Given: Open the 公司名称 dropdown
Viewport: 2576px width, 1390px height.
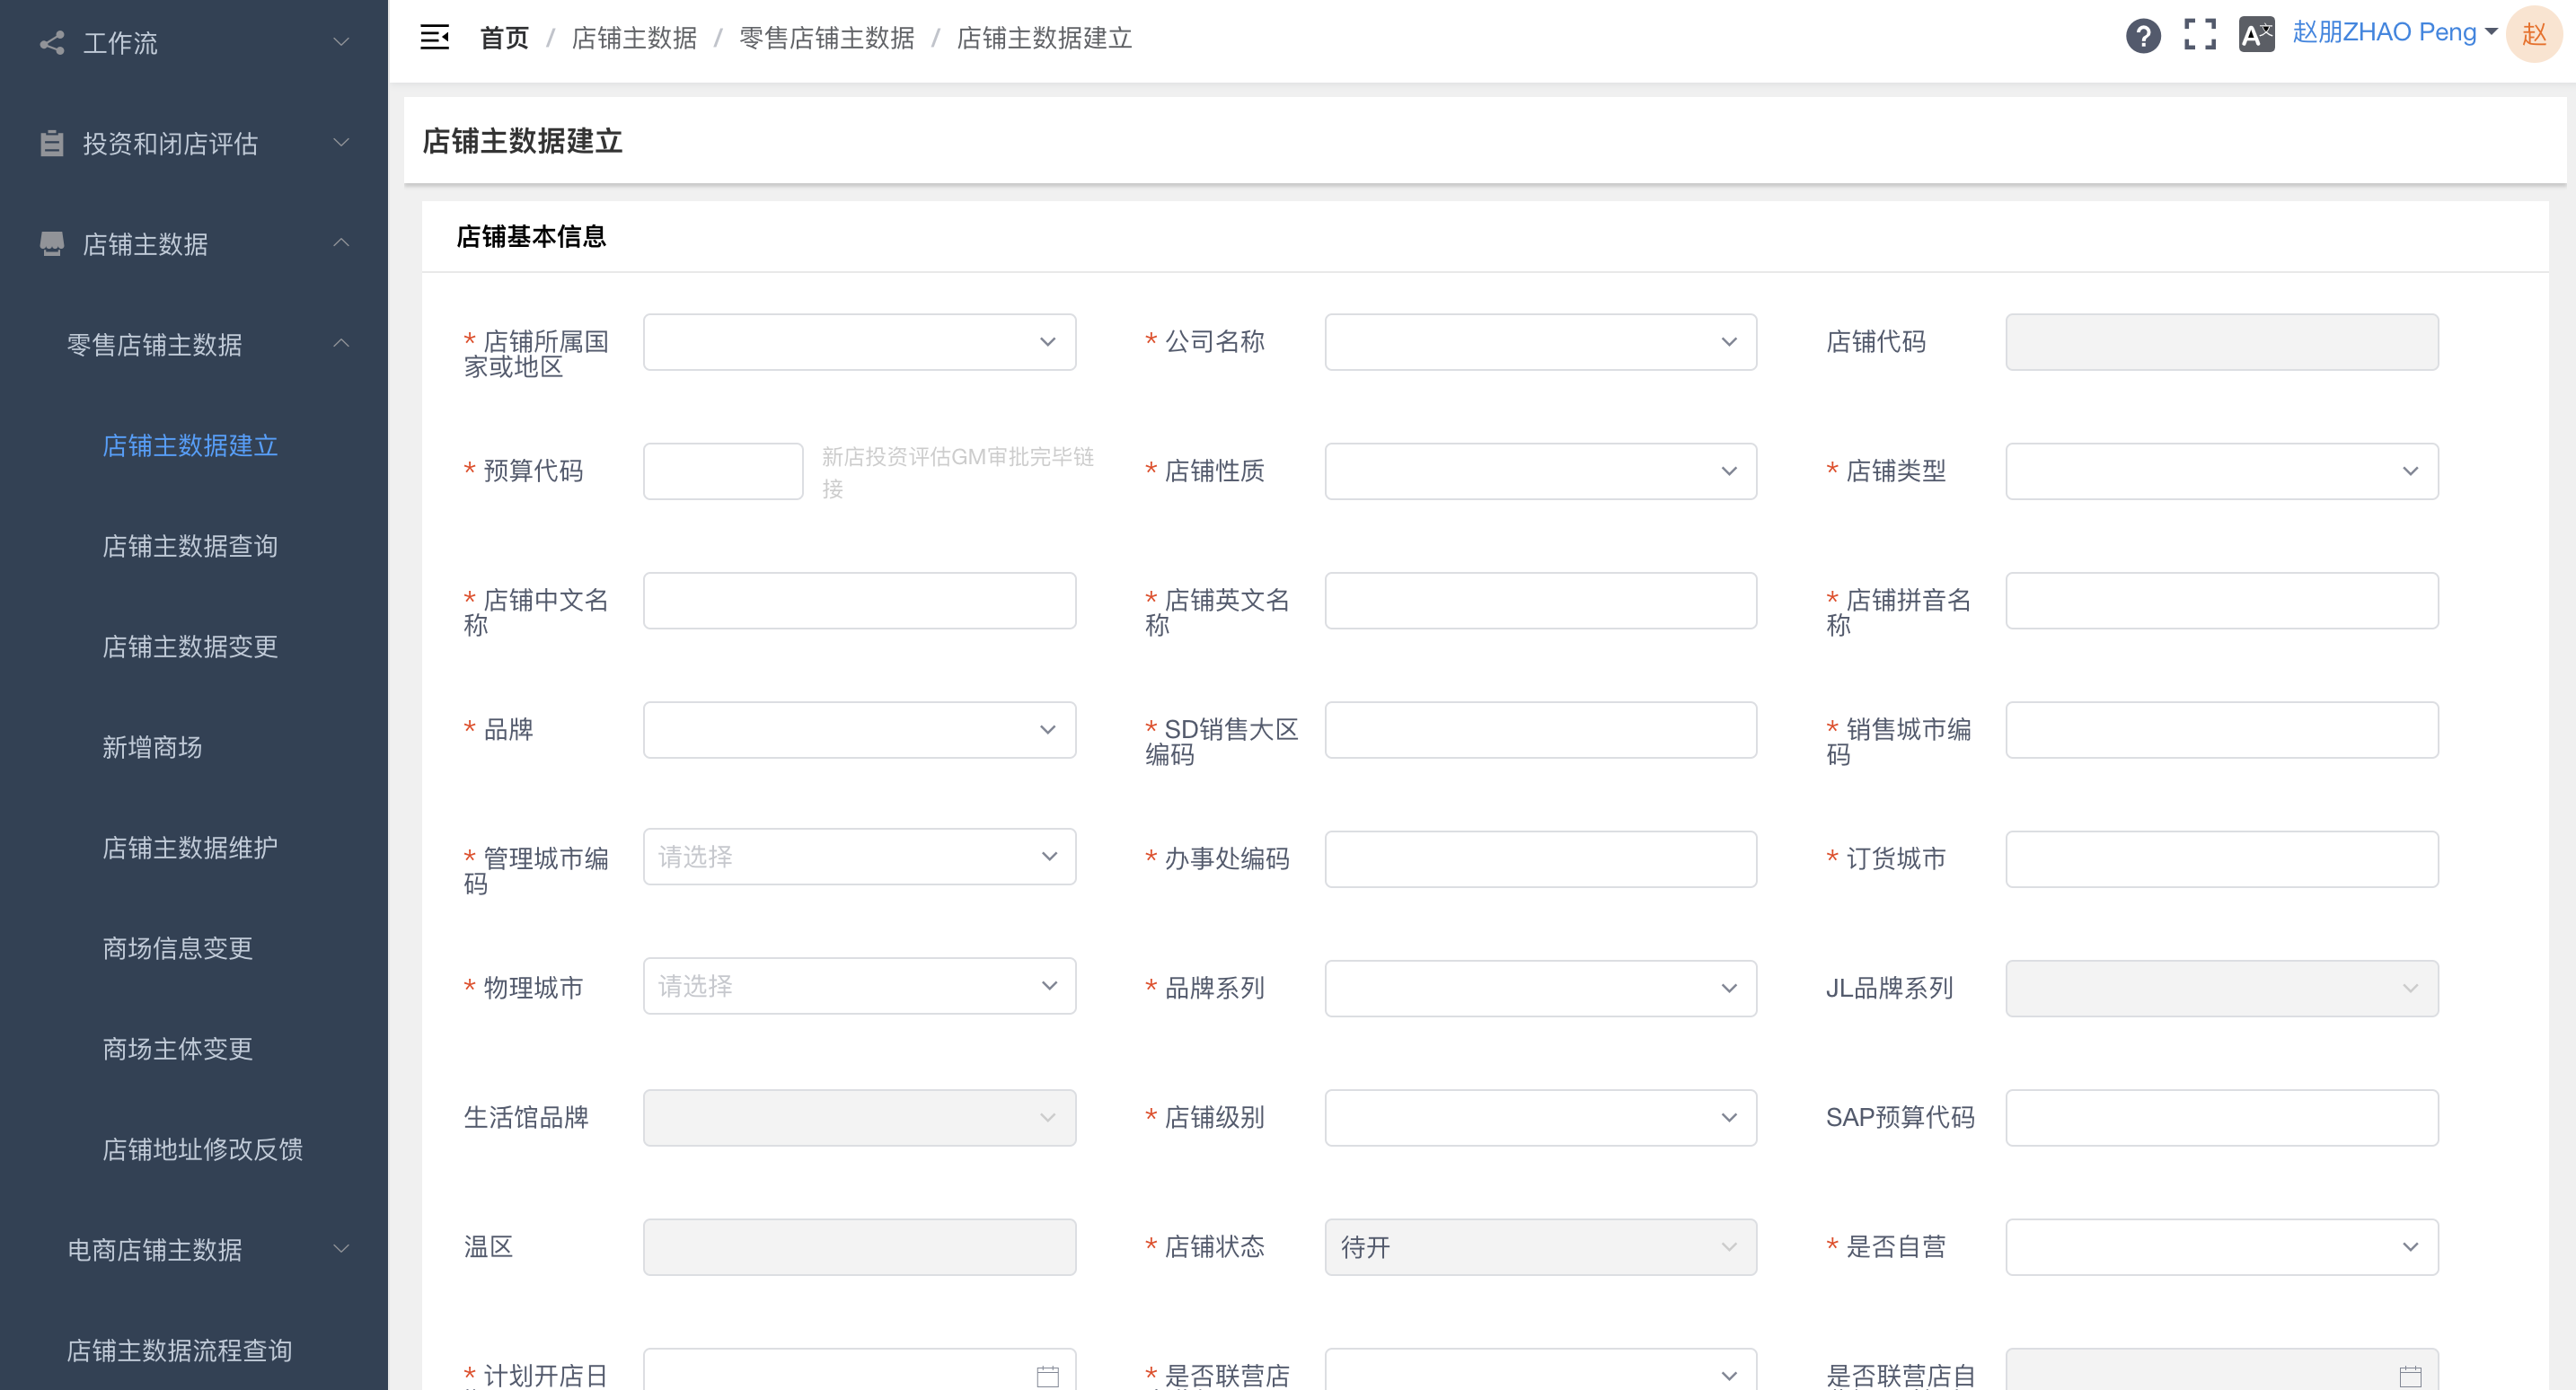Looking at the screenshot, I should point(1540,342).
